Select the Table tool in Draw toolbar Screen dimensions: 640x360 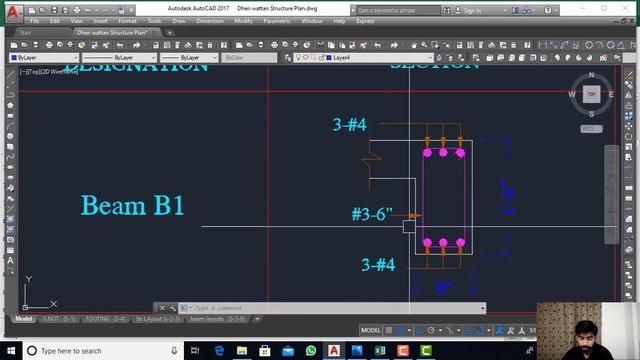[11, 250]
